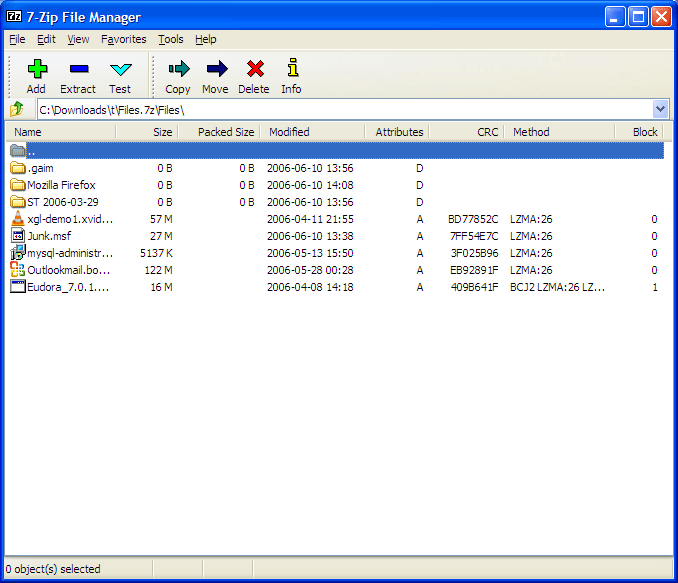Viewport: 678px width, 583px height.
Task: Click the method BCJ2 LZMA:26 LZ... cell
Action: (x=557, y=287)
